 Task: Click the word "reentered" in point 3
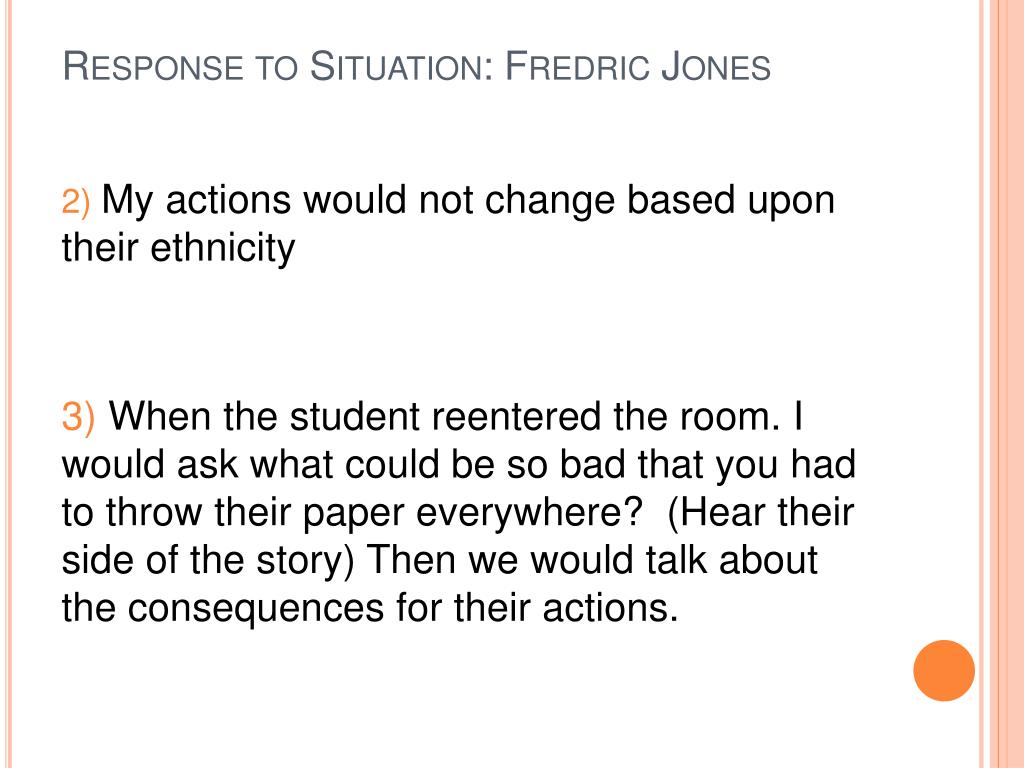point(515,416)
